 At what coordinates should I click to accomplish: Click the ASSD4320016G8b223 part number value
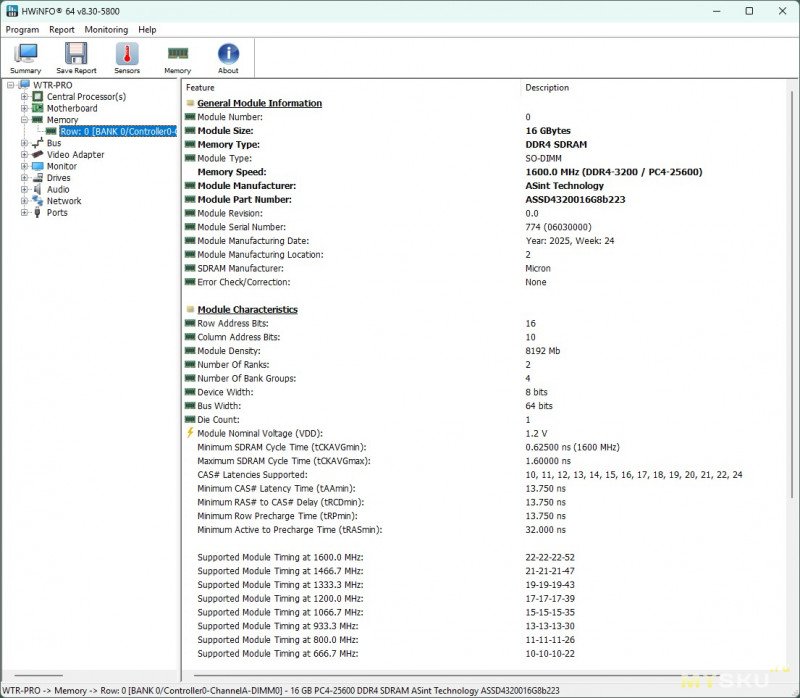[x=575, y=200]
